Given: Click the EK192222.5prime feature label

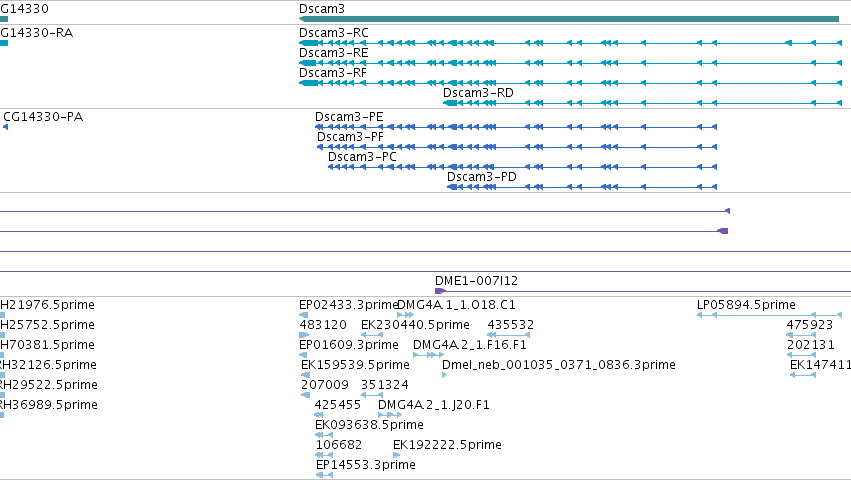Looking at the screenshot, I should (x=447, y=445).
